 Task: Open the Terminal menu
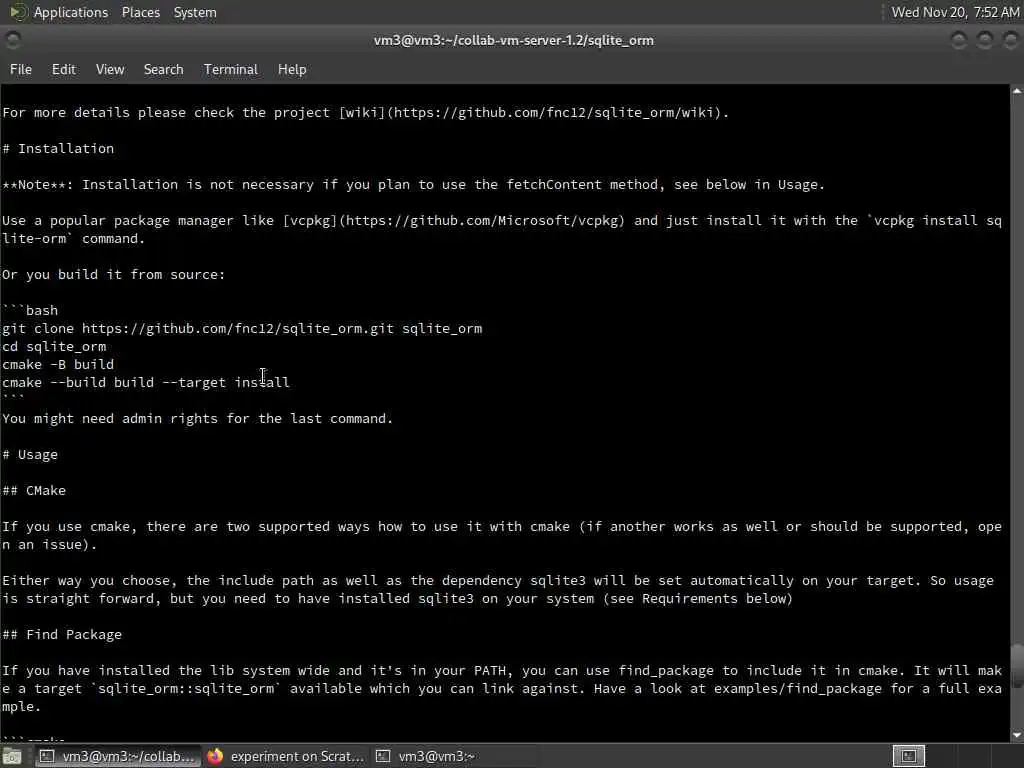coord(231,69)
